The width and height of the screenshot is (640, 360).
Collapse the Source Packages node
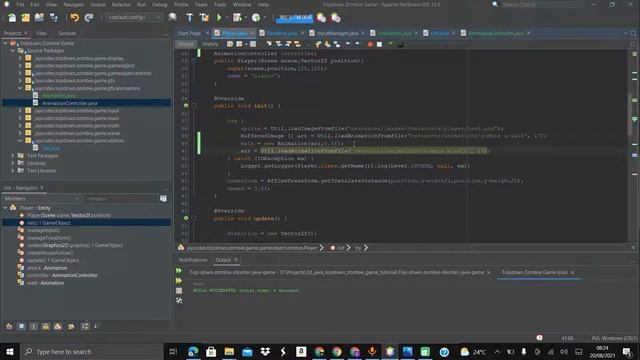(x=13, y=51)
